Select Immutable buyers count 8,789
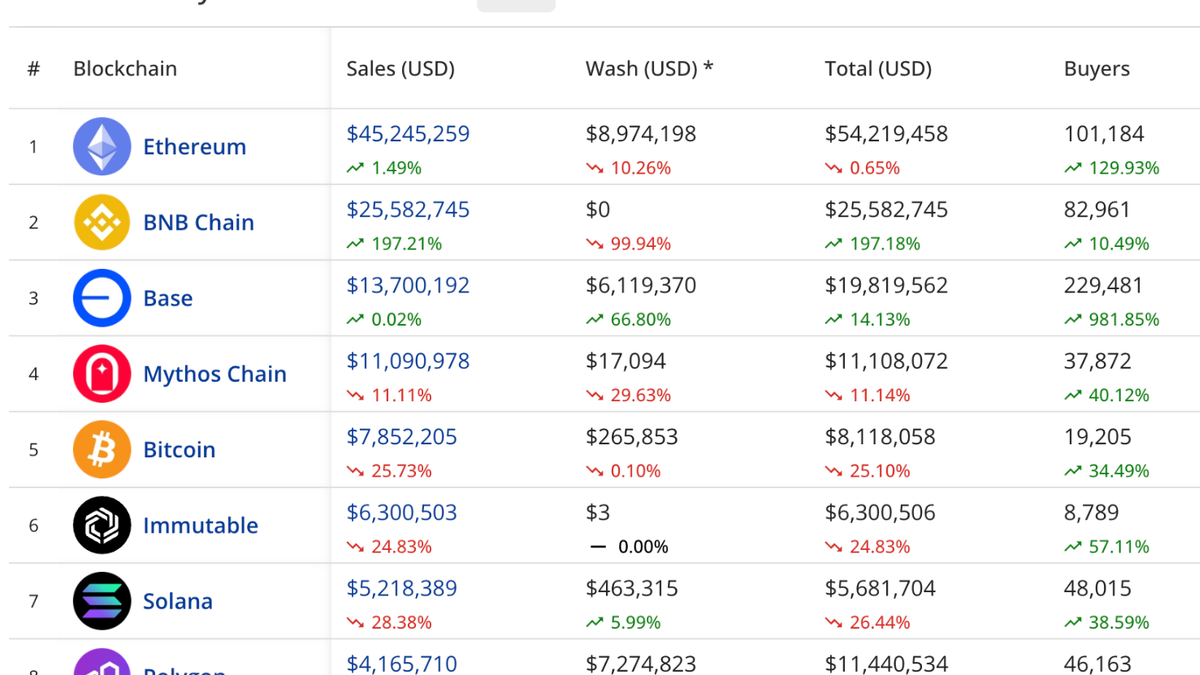This screenshot has width=1200, height=675. (x=1092, y=512)
